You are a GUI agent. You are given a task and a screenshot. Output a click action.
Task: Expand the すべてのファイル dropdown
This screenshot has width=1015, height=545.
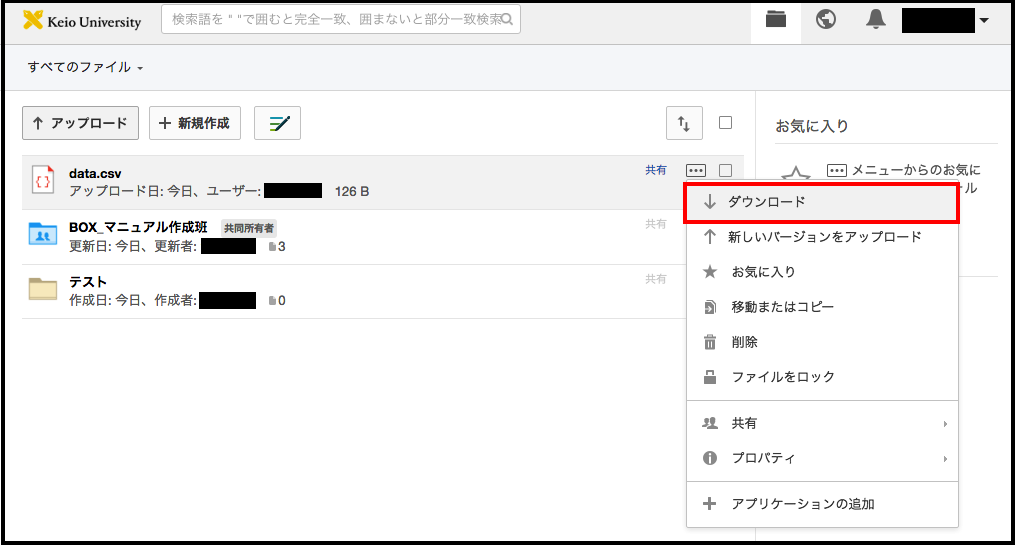(x=85, y=67)
